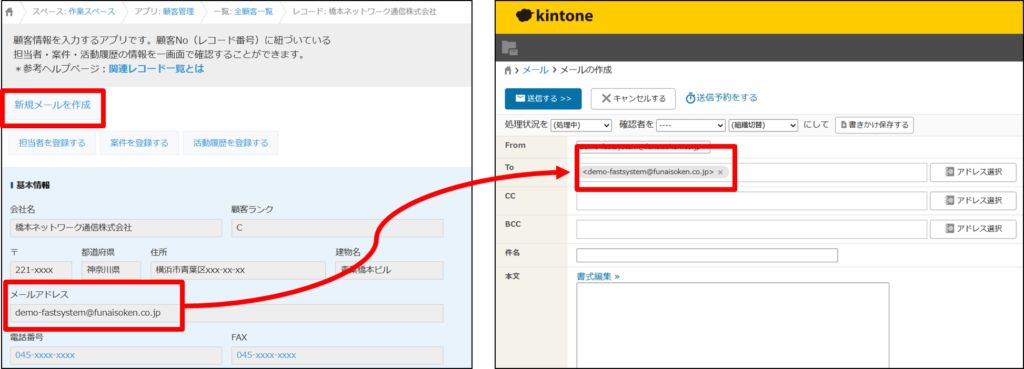Click the kintone logo
This screenshot has height=369, width=1024.
(554, 16)
